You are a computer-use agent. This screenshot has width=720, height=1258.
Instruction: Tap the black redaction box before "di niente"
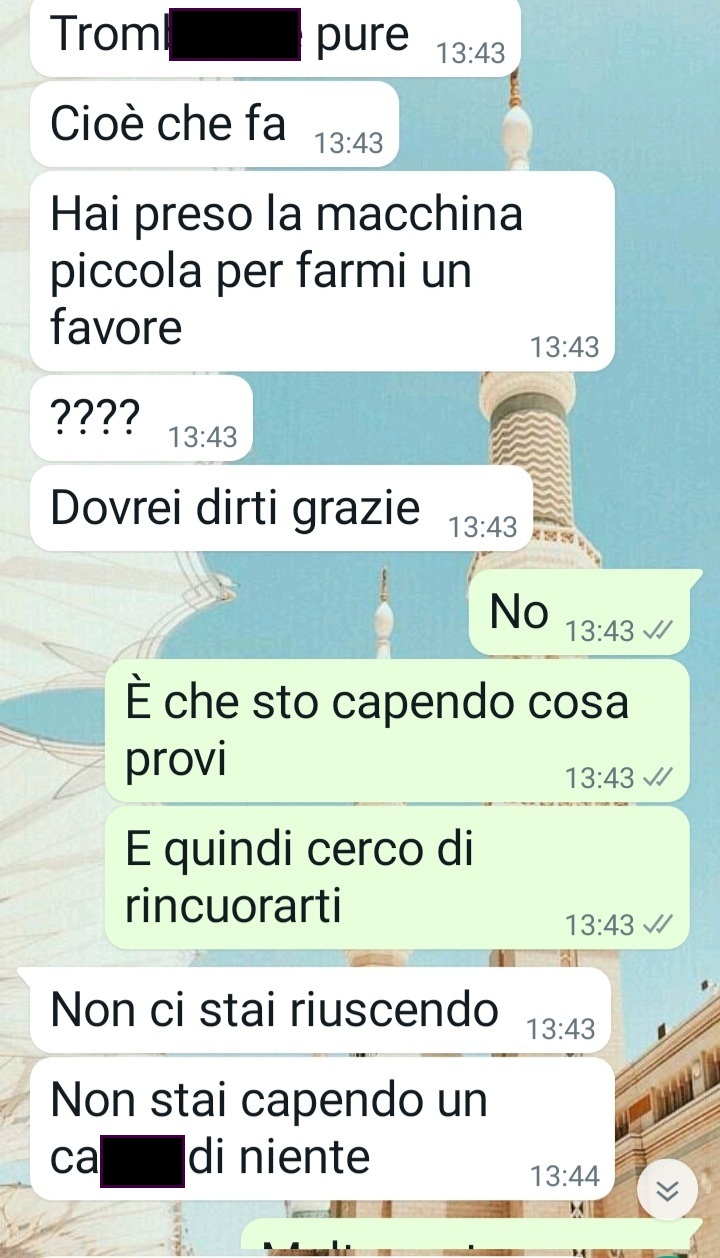[x=142, y=1161]
